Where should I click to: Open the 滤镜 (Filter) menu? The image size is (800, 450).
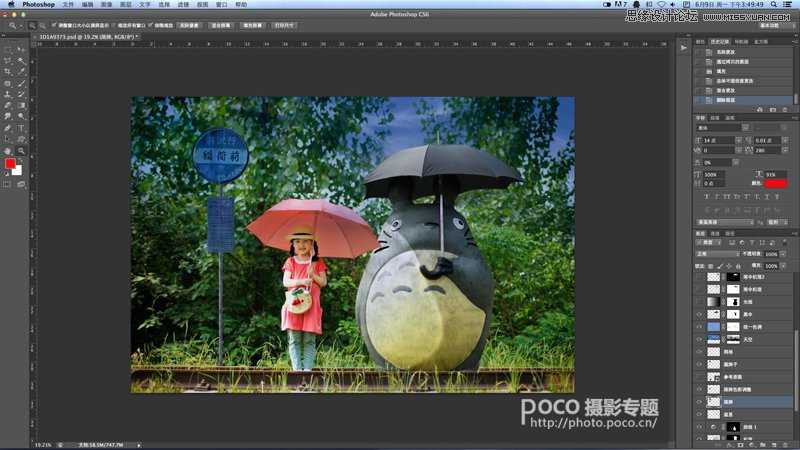click(183, 4)
